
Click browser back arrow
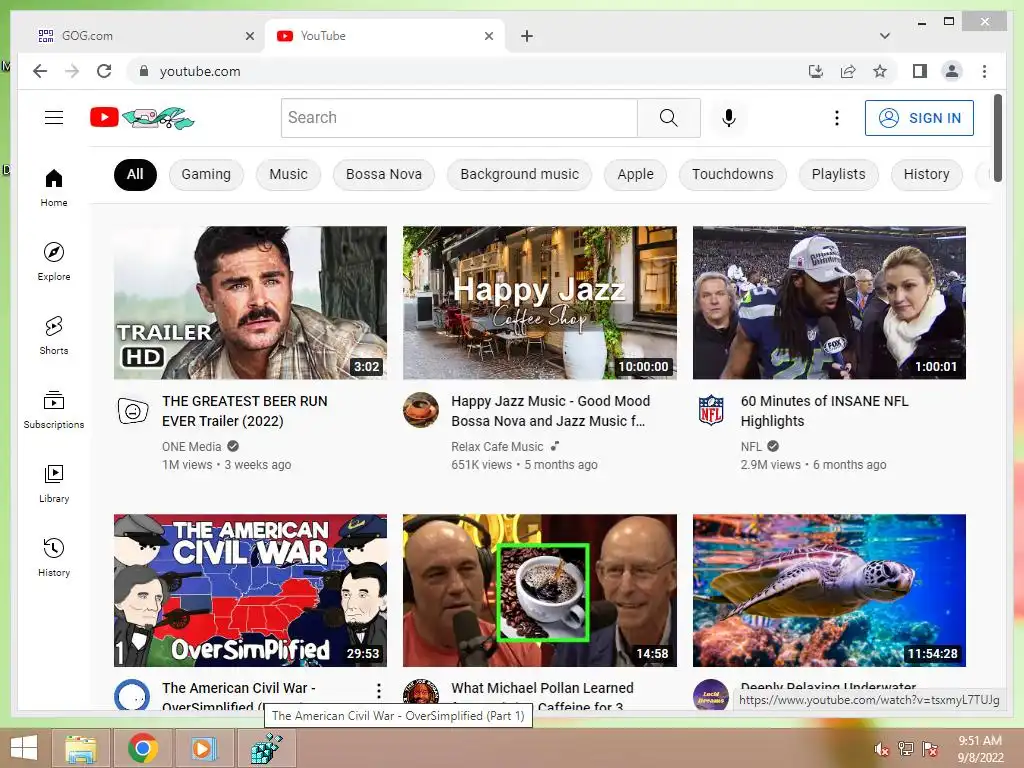tap(40, 71)
